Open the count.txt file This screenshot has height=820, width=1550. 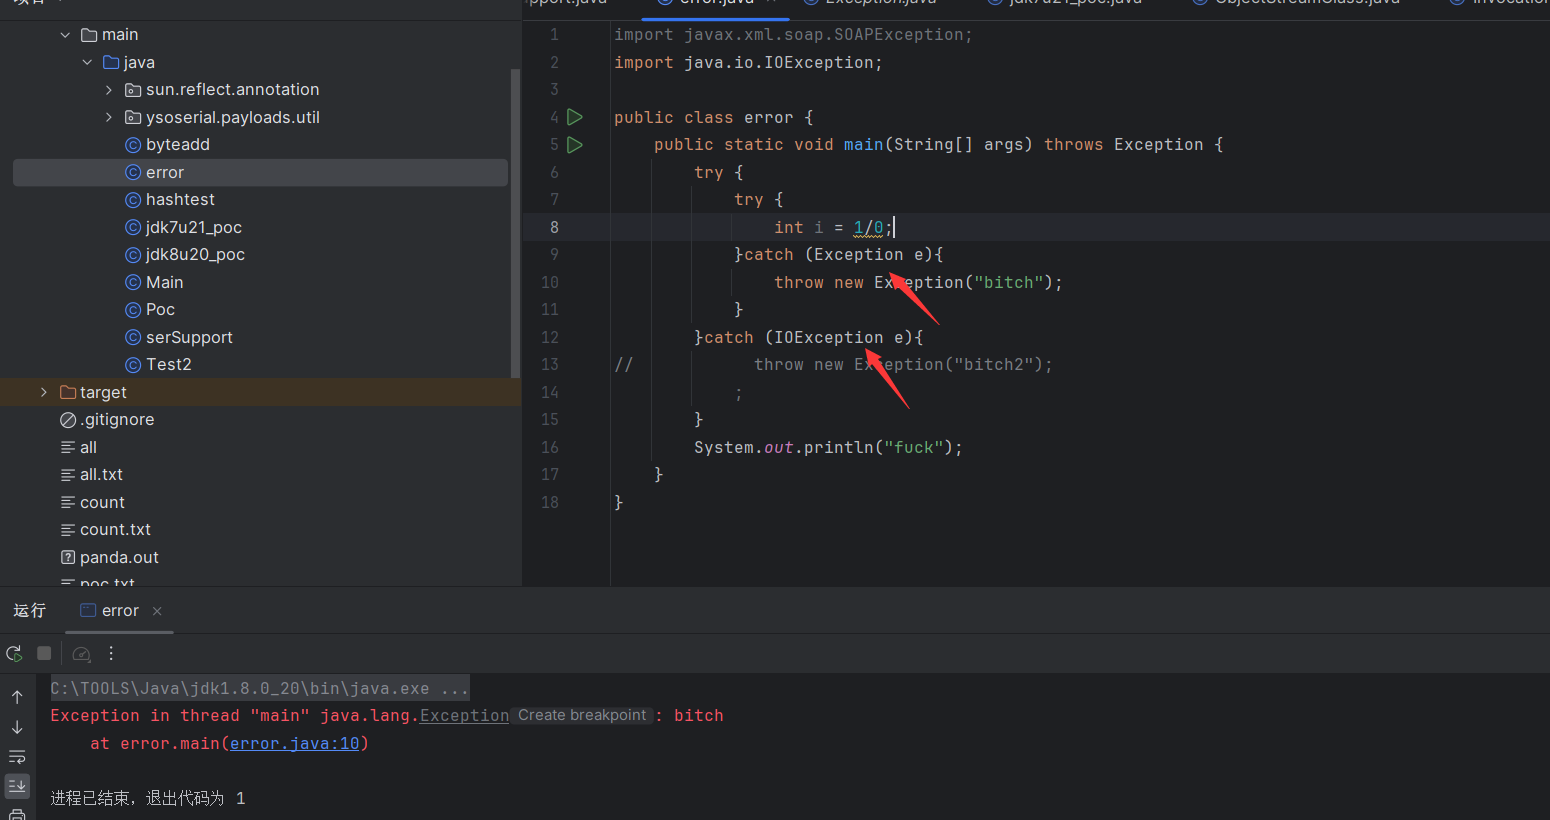115,530
